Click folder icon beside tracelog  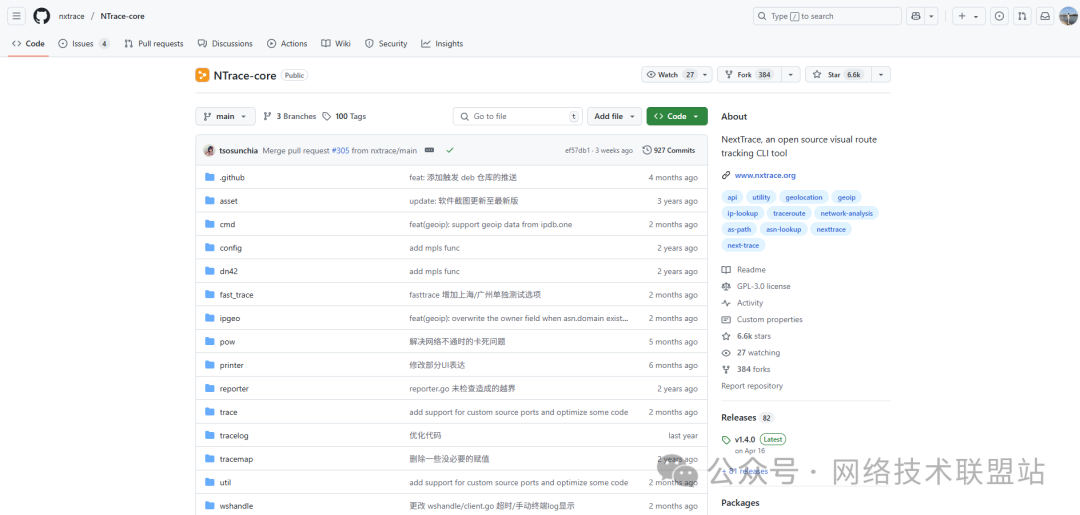coord(210,435)
